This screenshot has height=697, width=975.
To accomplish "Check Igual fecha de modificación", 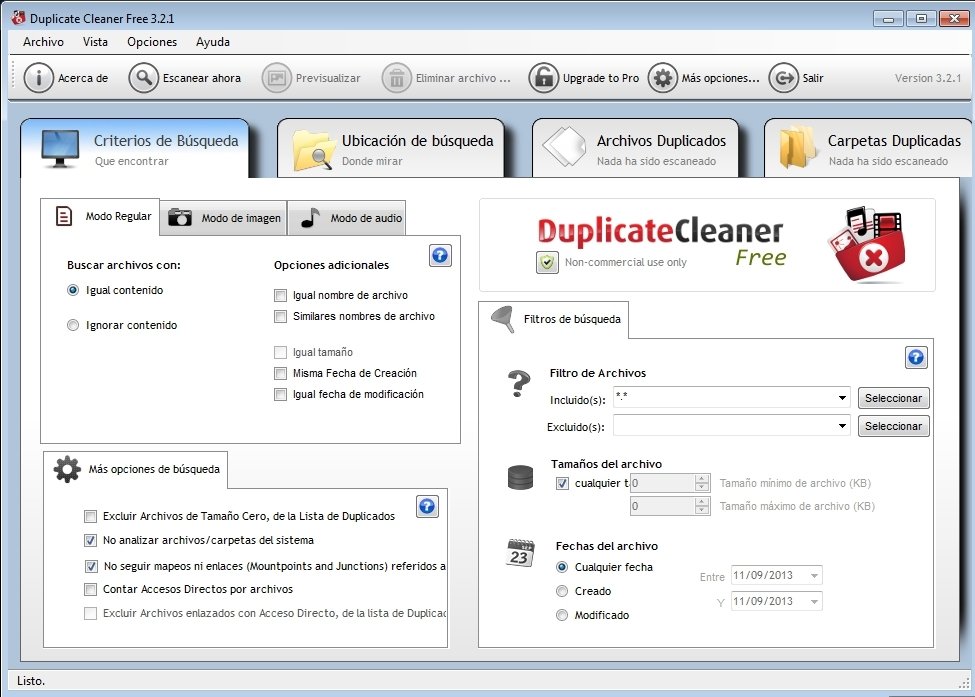I will [281, 395].
